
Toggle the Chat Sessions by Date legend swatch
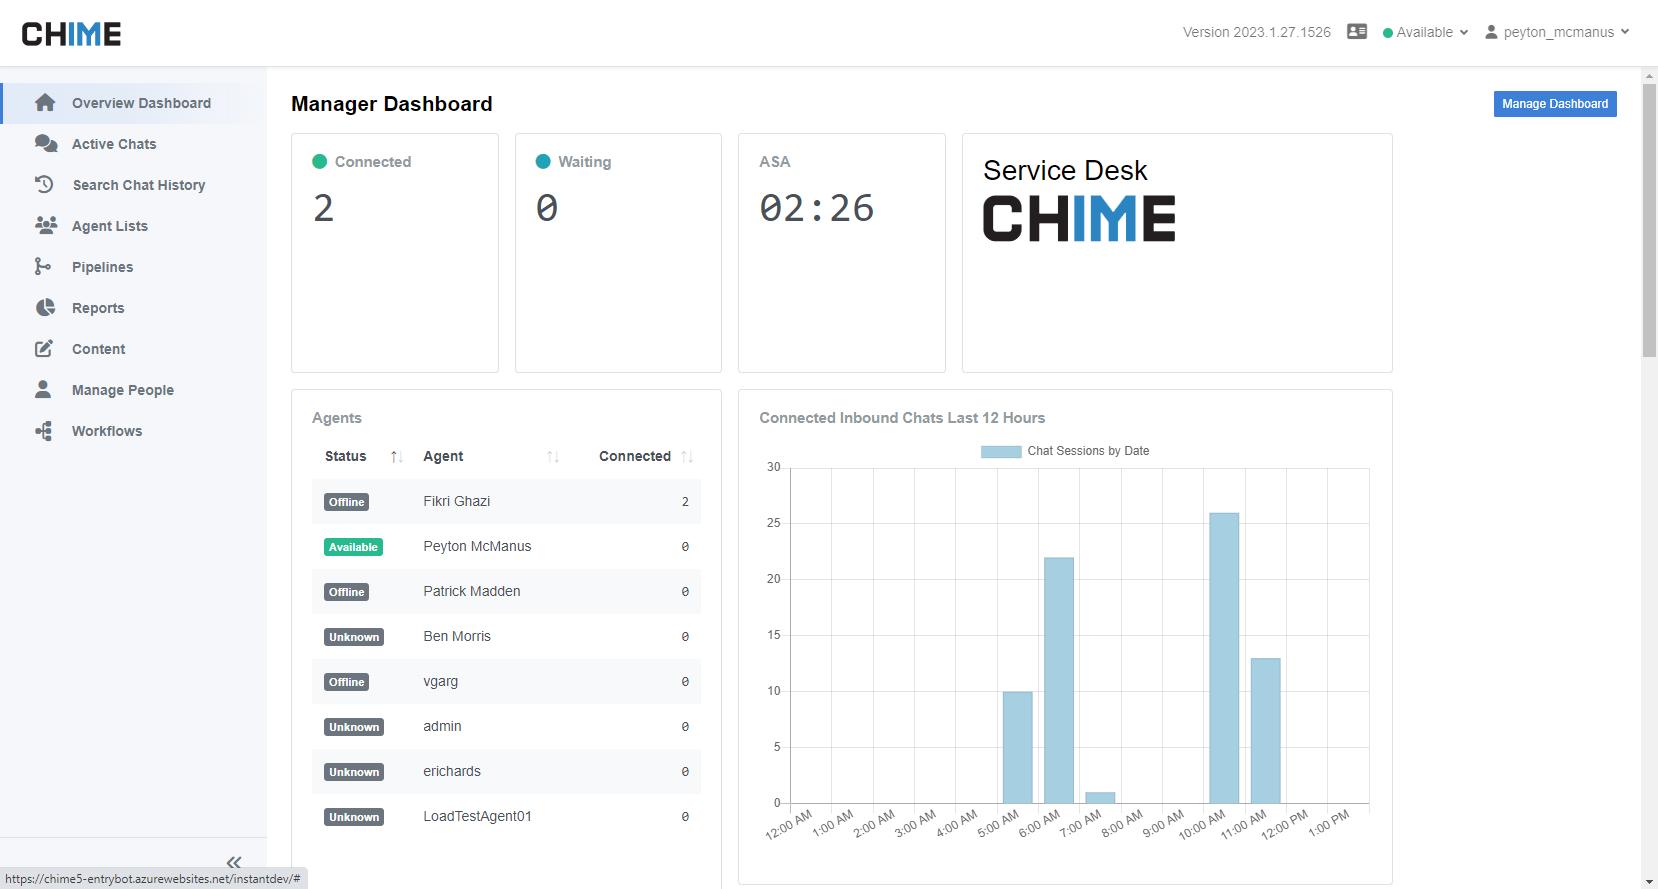[1001, 451]
